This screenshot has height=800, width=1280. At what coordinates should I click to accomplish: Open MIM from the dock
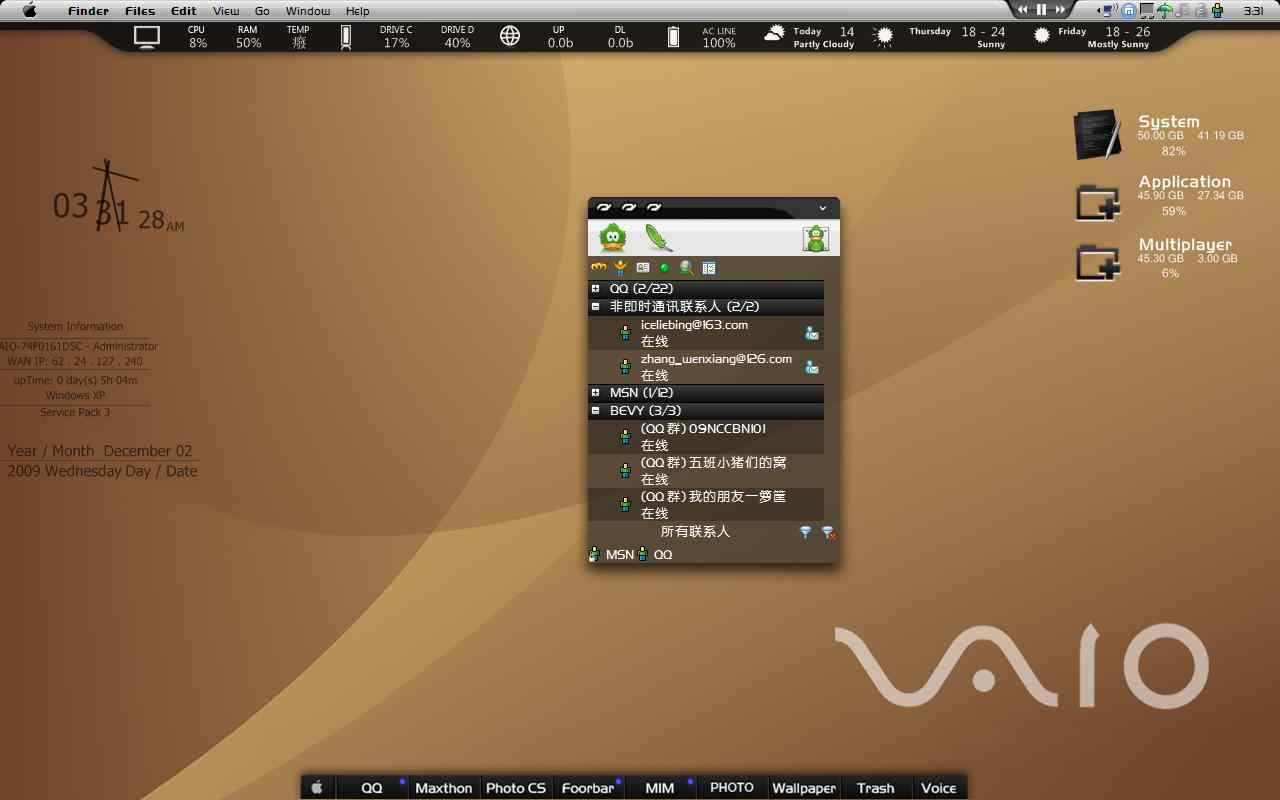[660, 788]
